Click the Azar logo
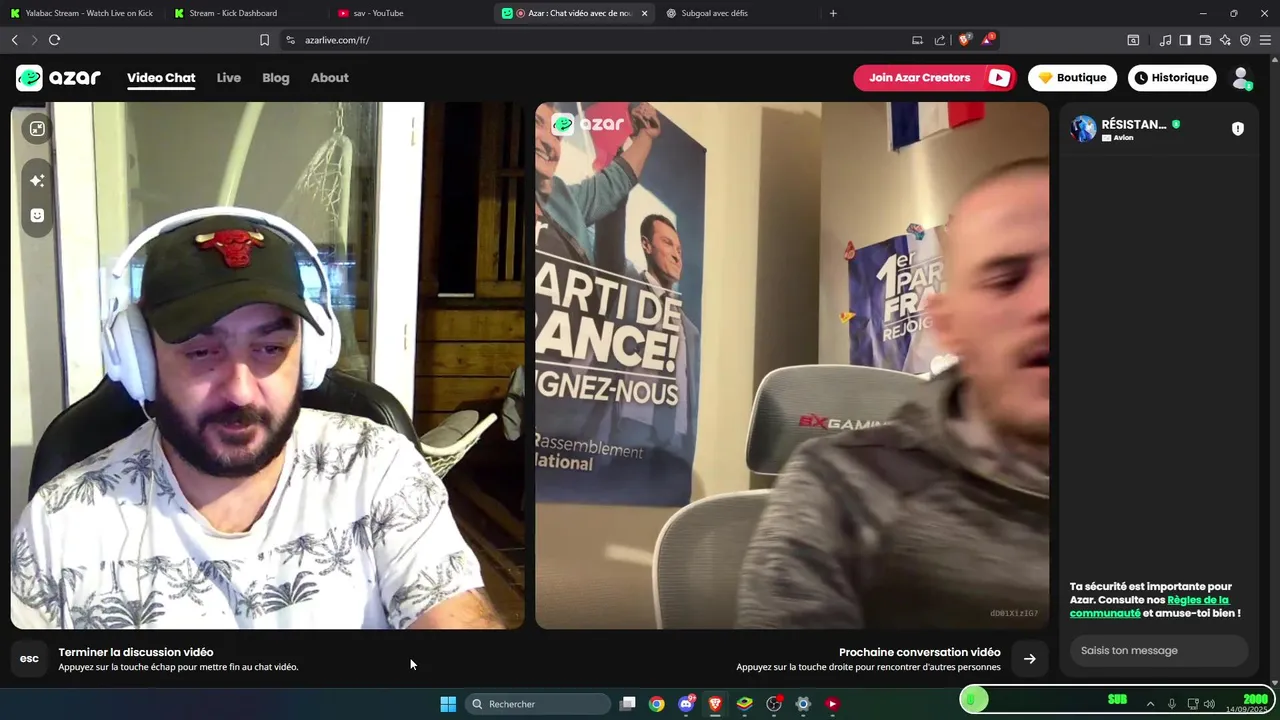1280x720 pixels. (59, 78)
